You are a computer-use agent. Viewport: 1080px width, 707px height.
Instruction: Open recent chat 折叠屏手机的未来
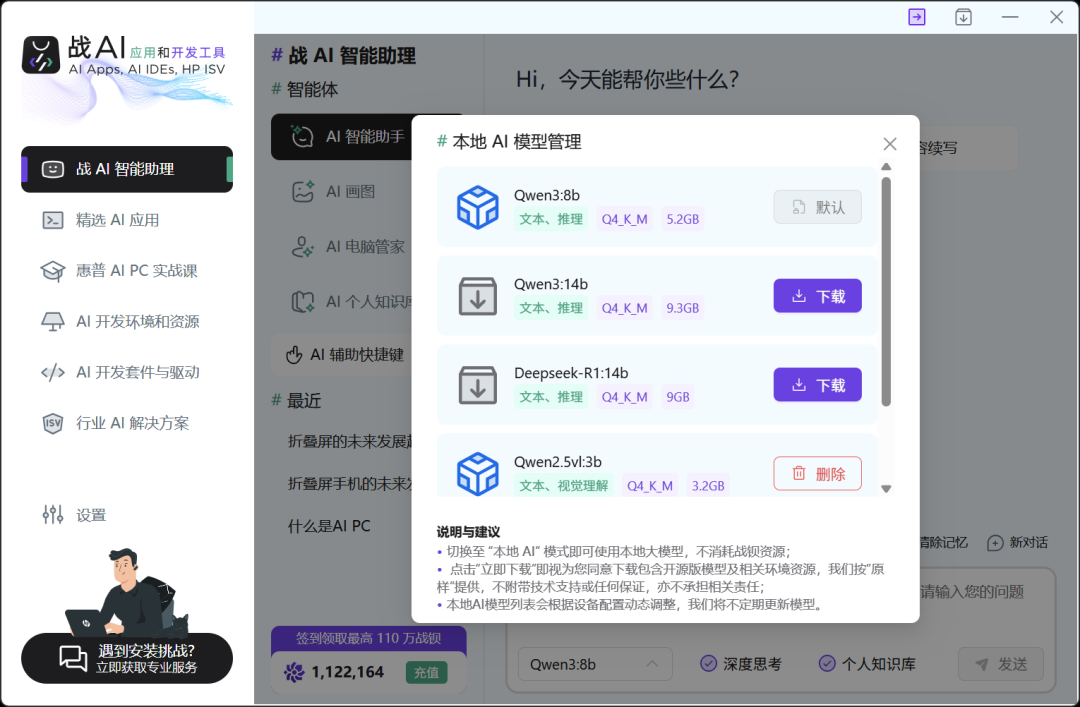[350, 484]
